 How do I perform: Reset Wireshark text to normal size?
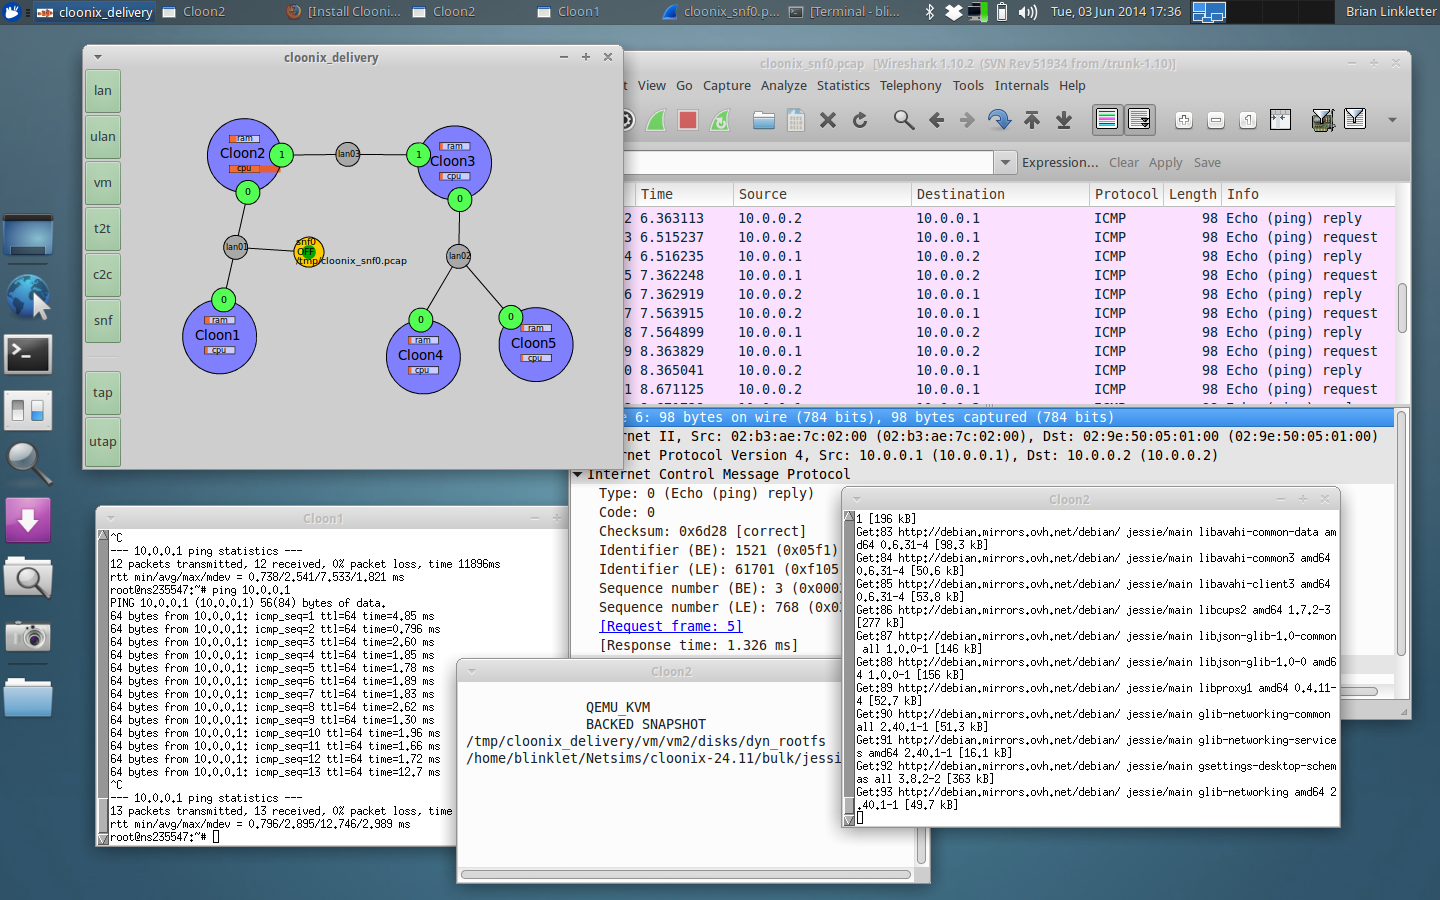[x=1248, y=120]
